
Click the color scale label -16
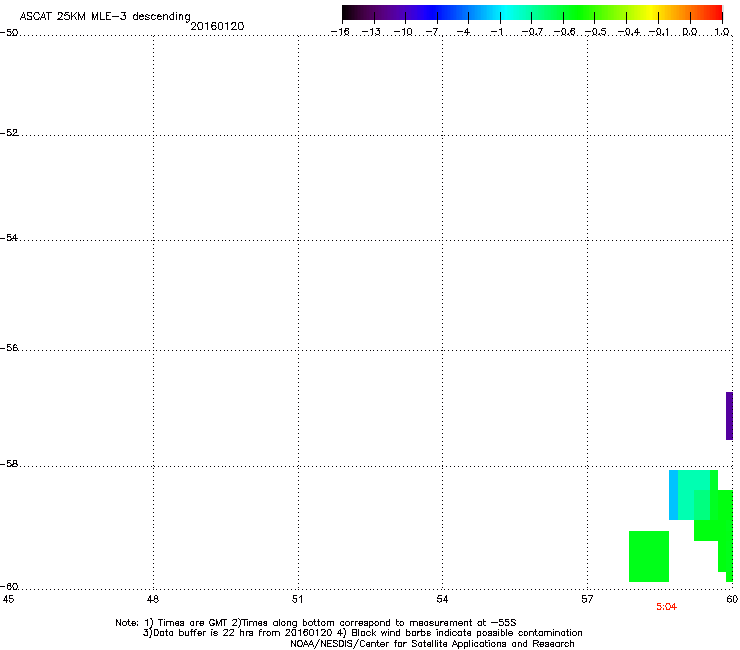[x=340, y=32]
